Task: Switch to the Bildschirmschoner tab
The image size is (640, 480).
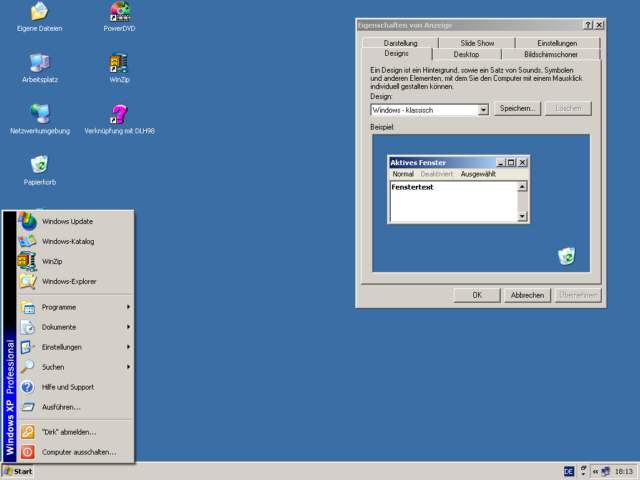Action: click(x=549, y=54)
